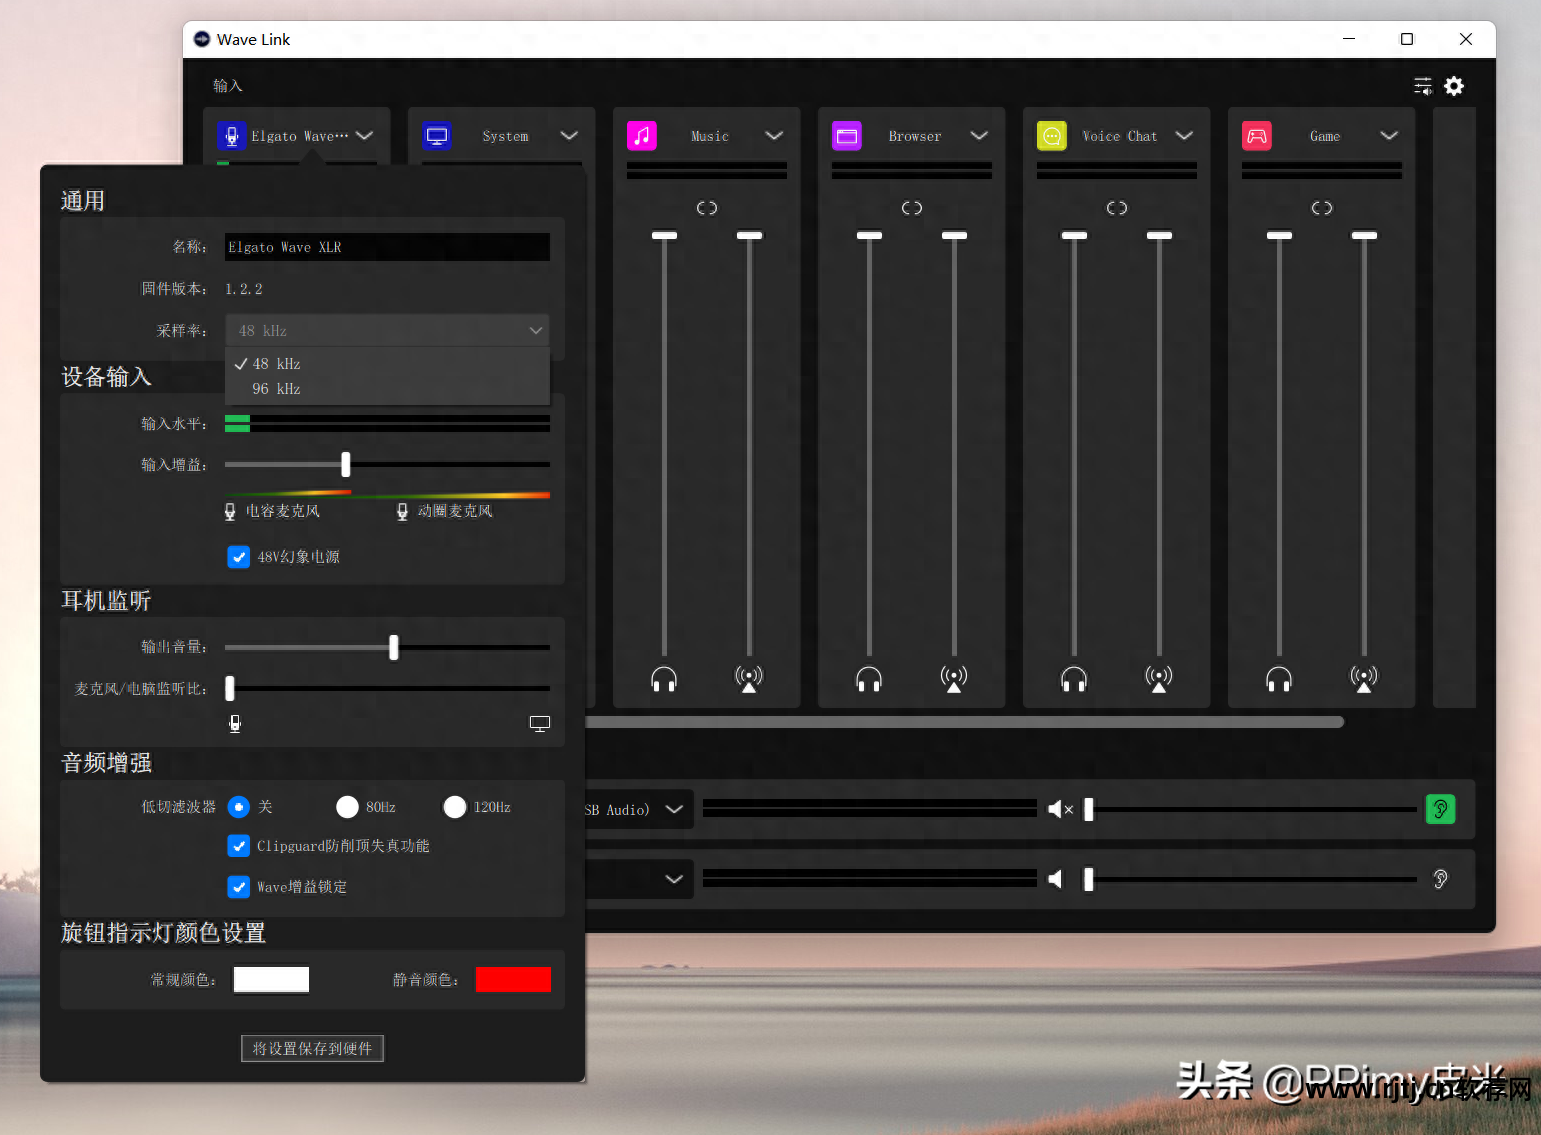Unmute the first output mix speaker icon

(1060, 809)
